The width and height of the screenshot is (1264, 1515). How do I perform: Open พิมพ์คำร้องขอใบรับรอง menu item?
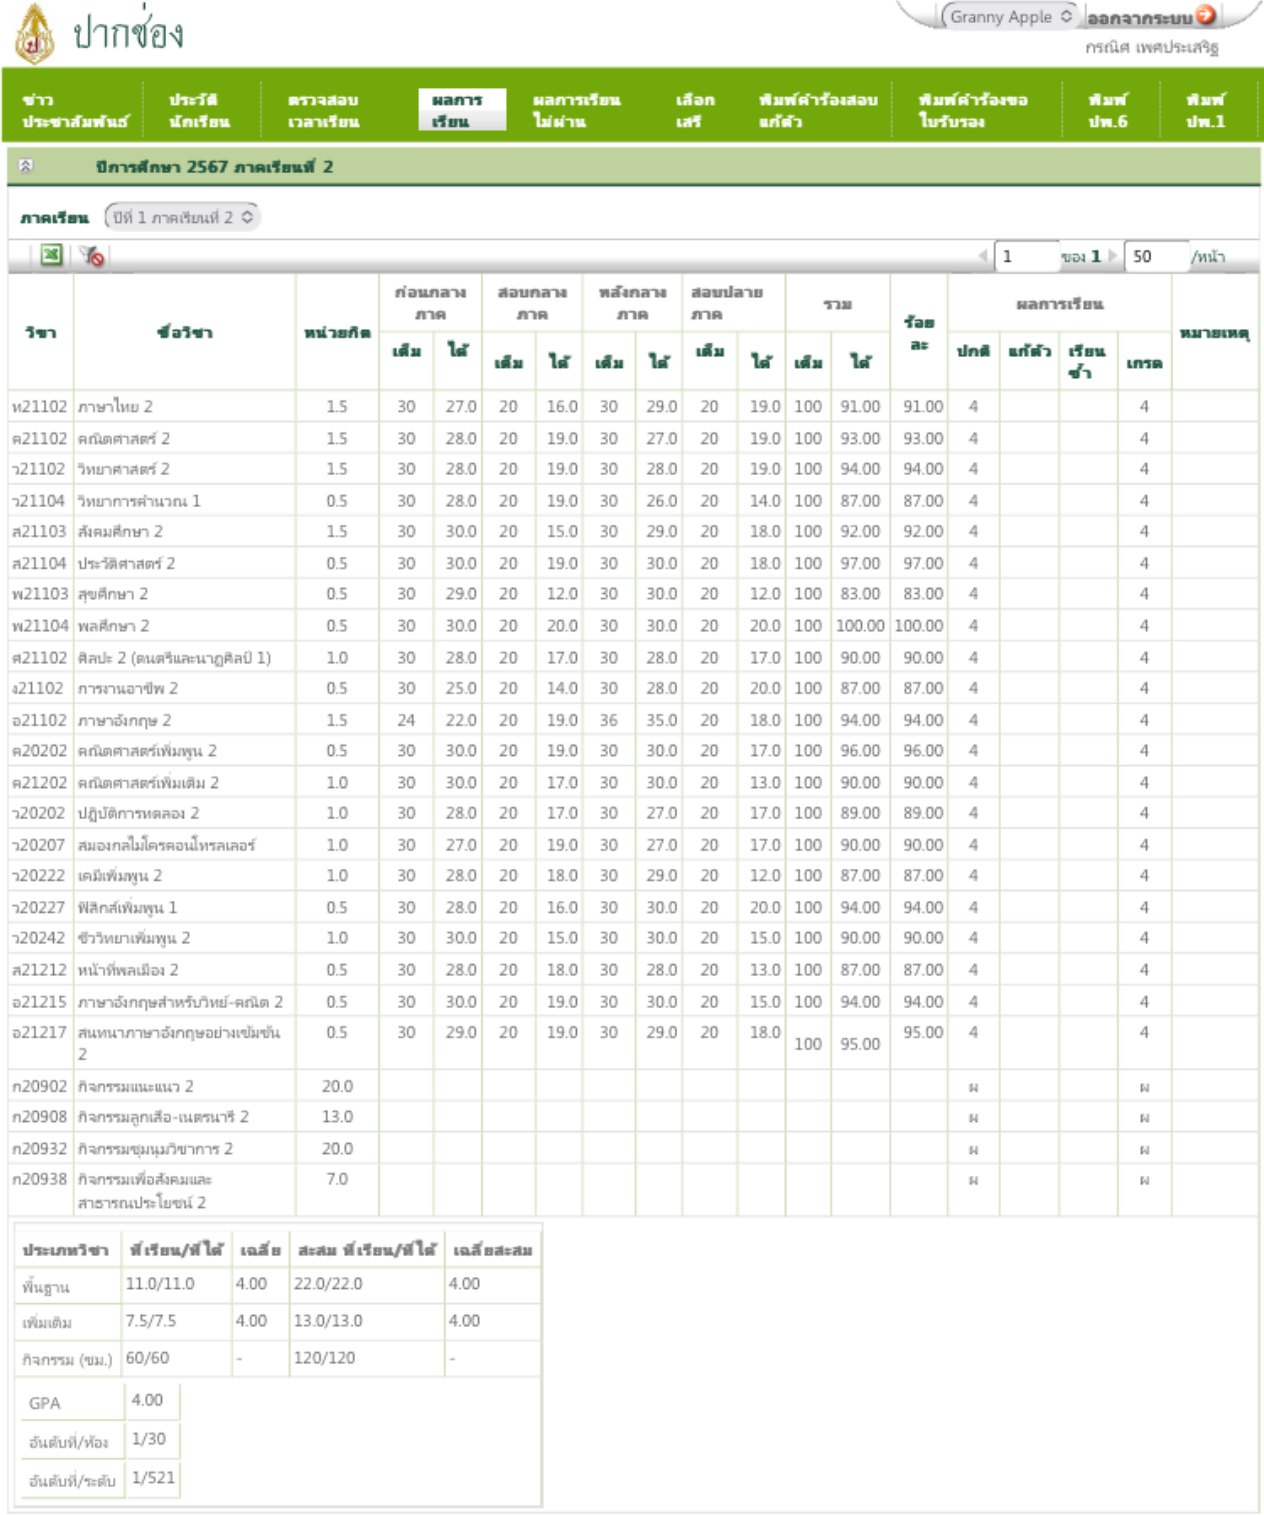(x=972, y=110)
